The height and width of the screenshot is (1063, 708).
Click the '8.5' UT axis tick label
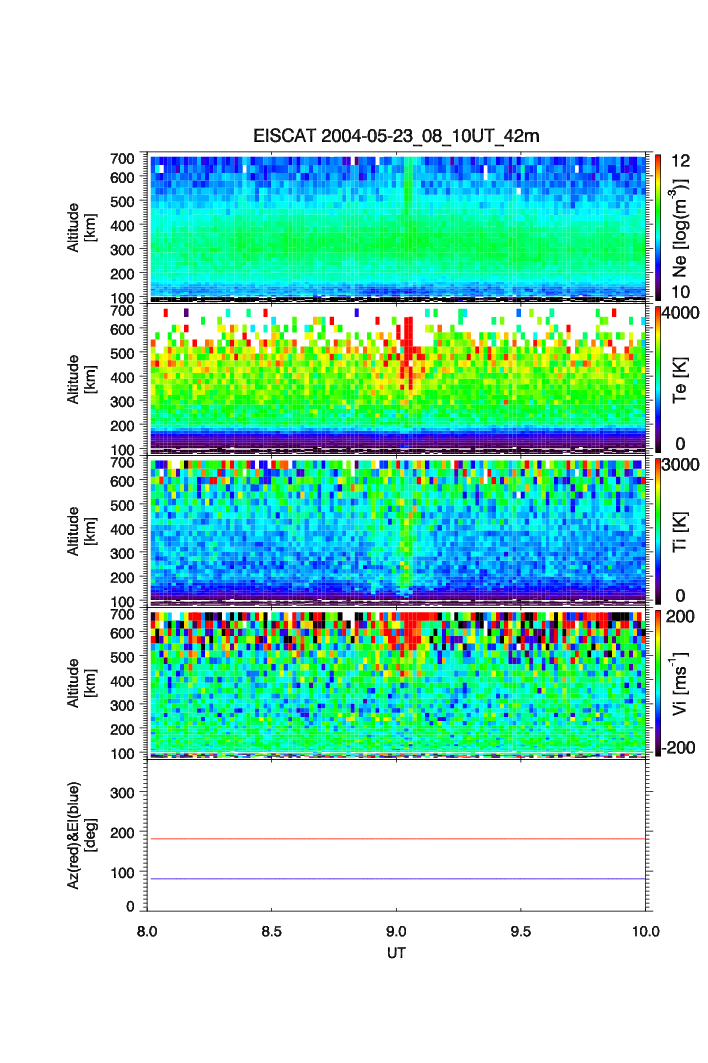(272, 931)
